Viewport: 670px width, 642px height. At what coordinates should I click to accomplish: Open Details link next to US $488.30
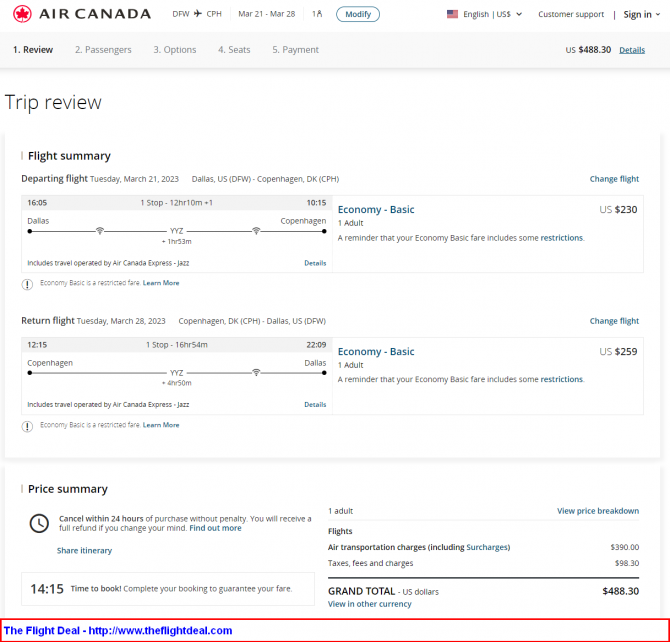pos(632,50)
